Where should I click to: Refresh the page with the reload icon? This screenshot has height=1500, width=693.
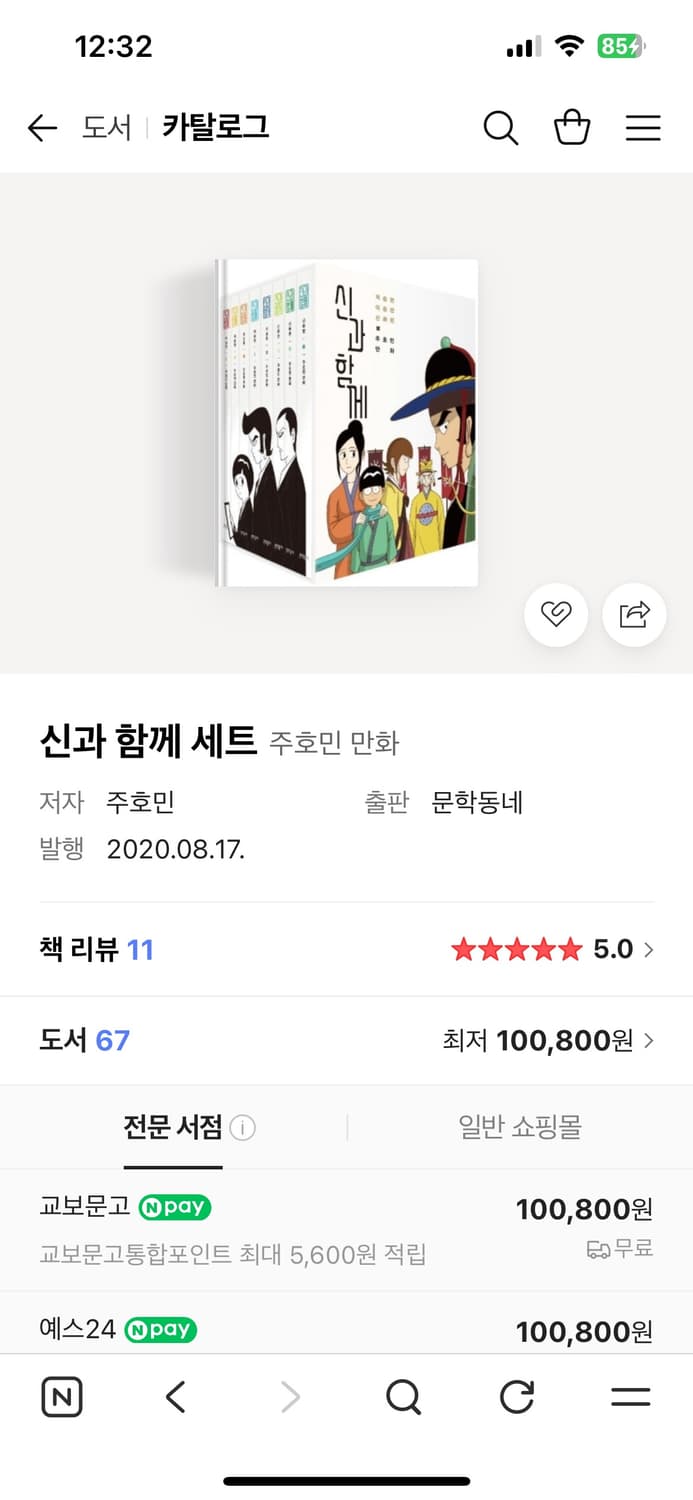516,1399
